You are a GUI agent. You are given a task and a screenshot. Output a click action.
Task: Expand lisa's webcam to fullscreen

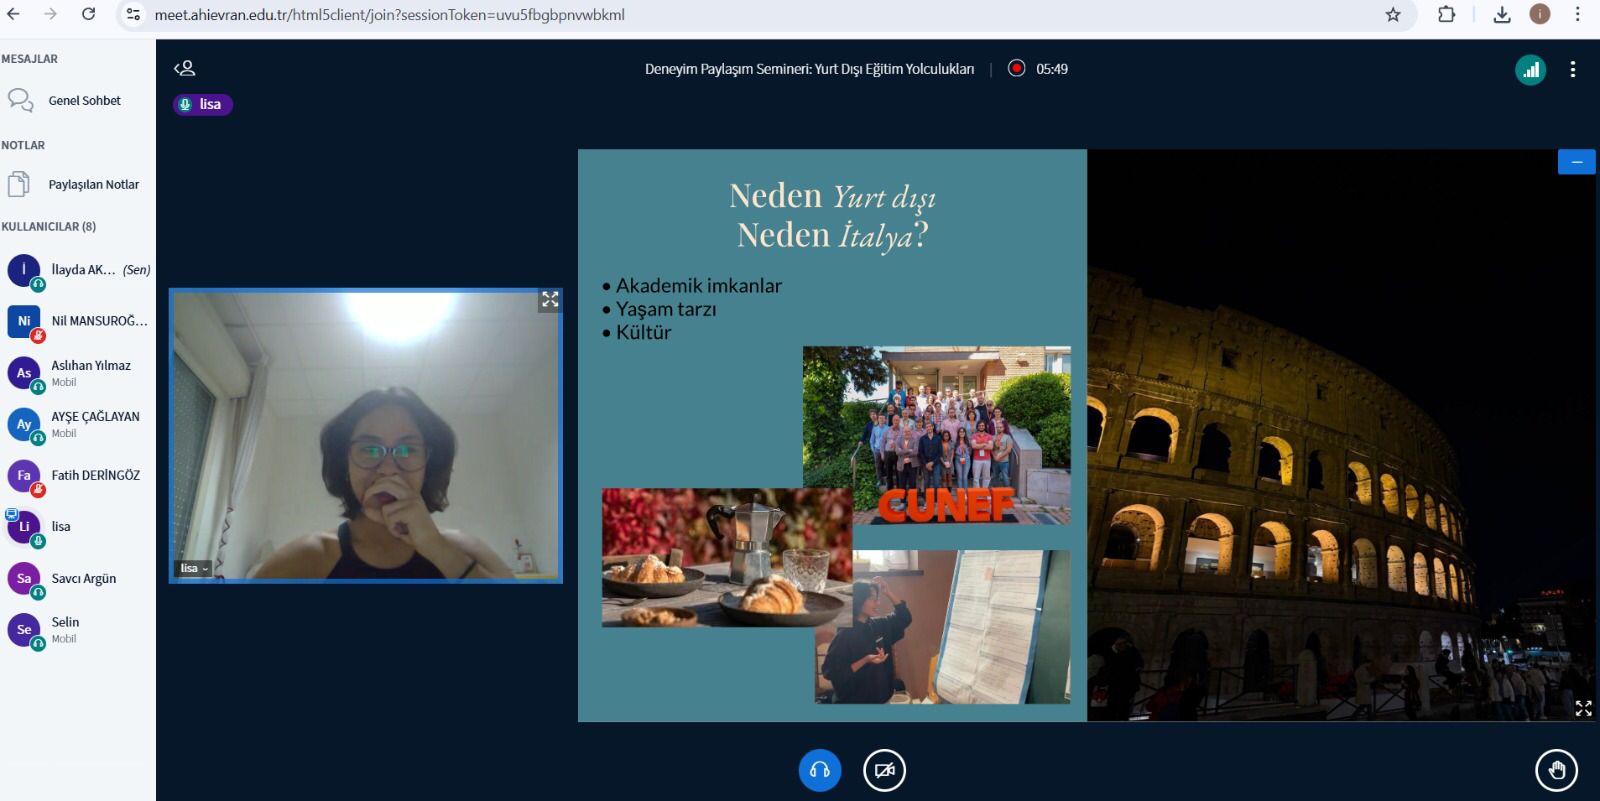pyautogui.click(x=550, y=300)
